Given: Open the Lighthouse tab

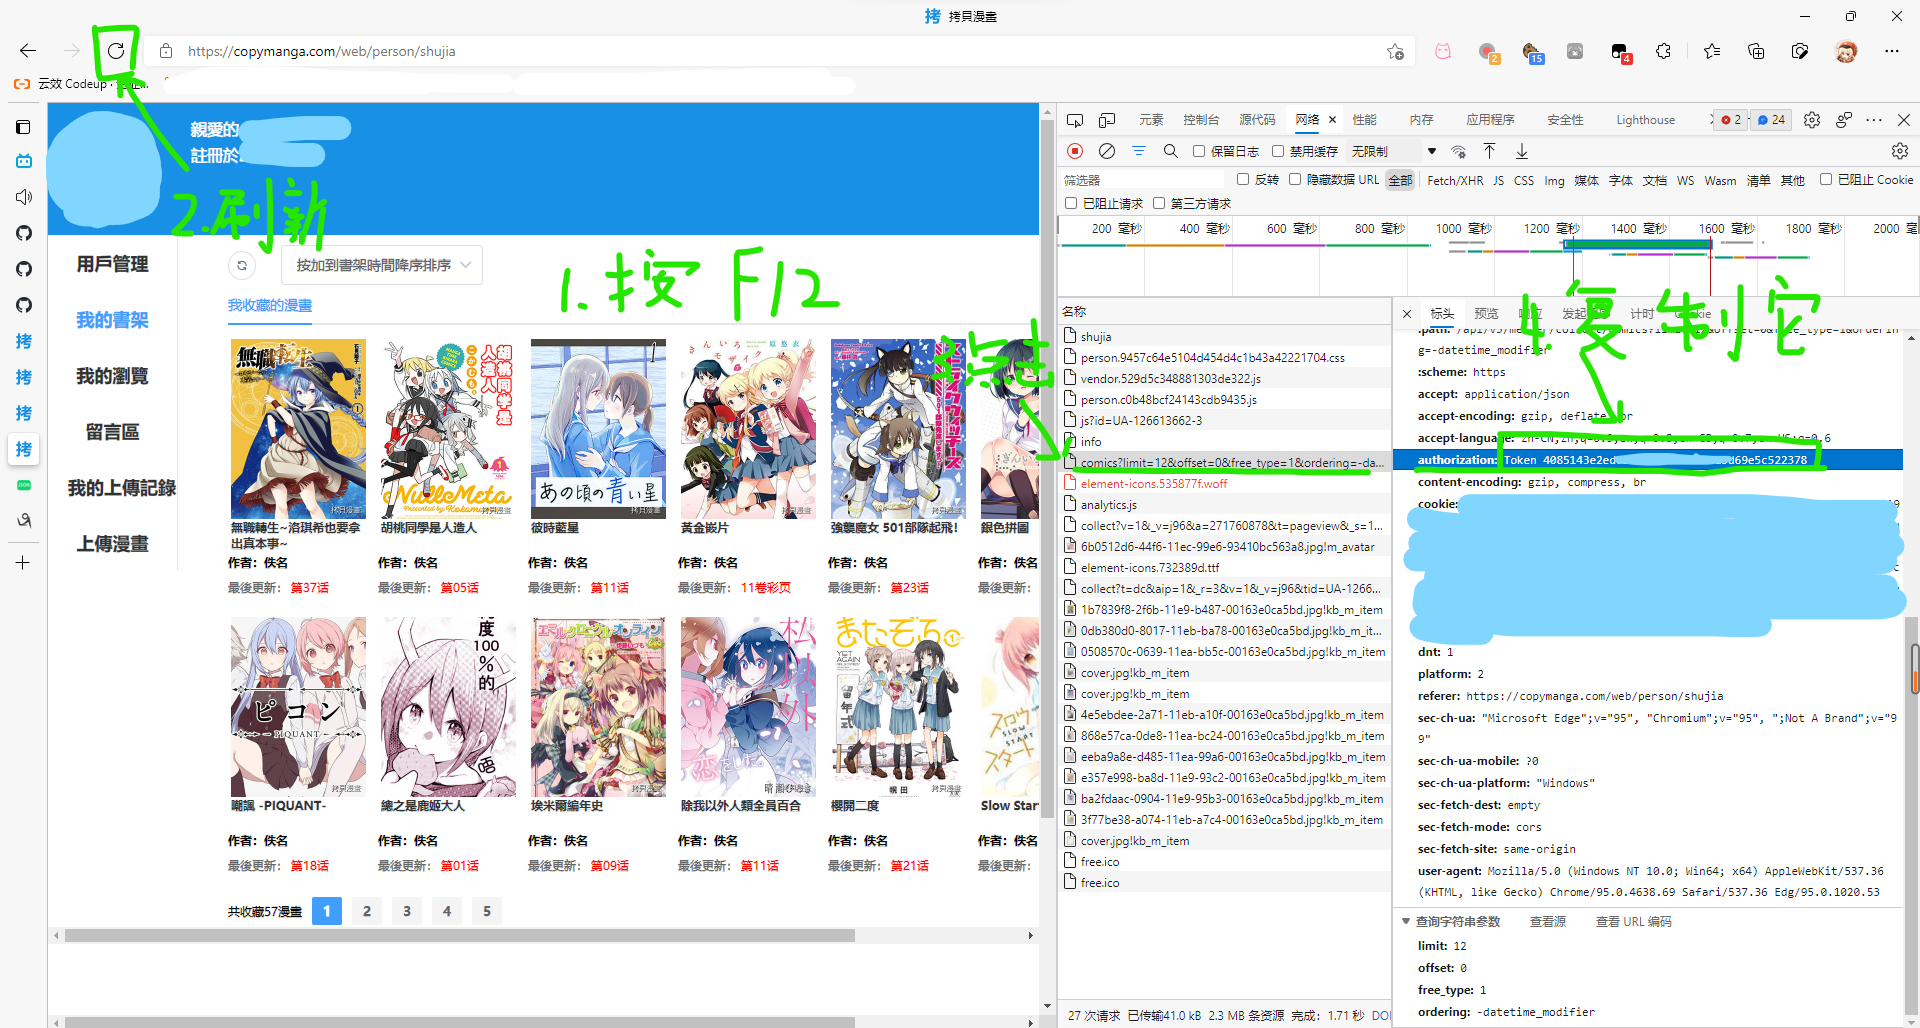Looking at the screenshot, I should [x=1645, y=120].
